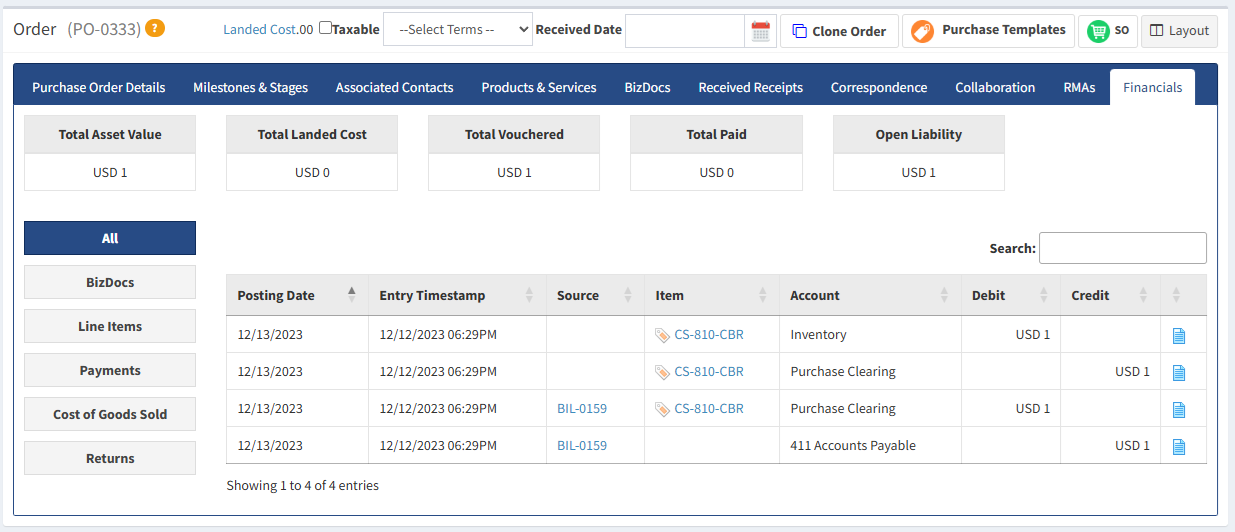1235x532 pixels.
Task: Open BIL-0159 link in Accounts Payable row
Action: [582, 445]
